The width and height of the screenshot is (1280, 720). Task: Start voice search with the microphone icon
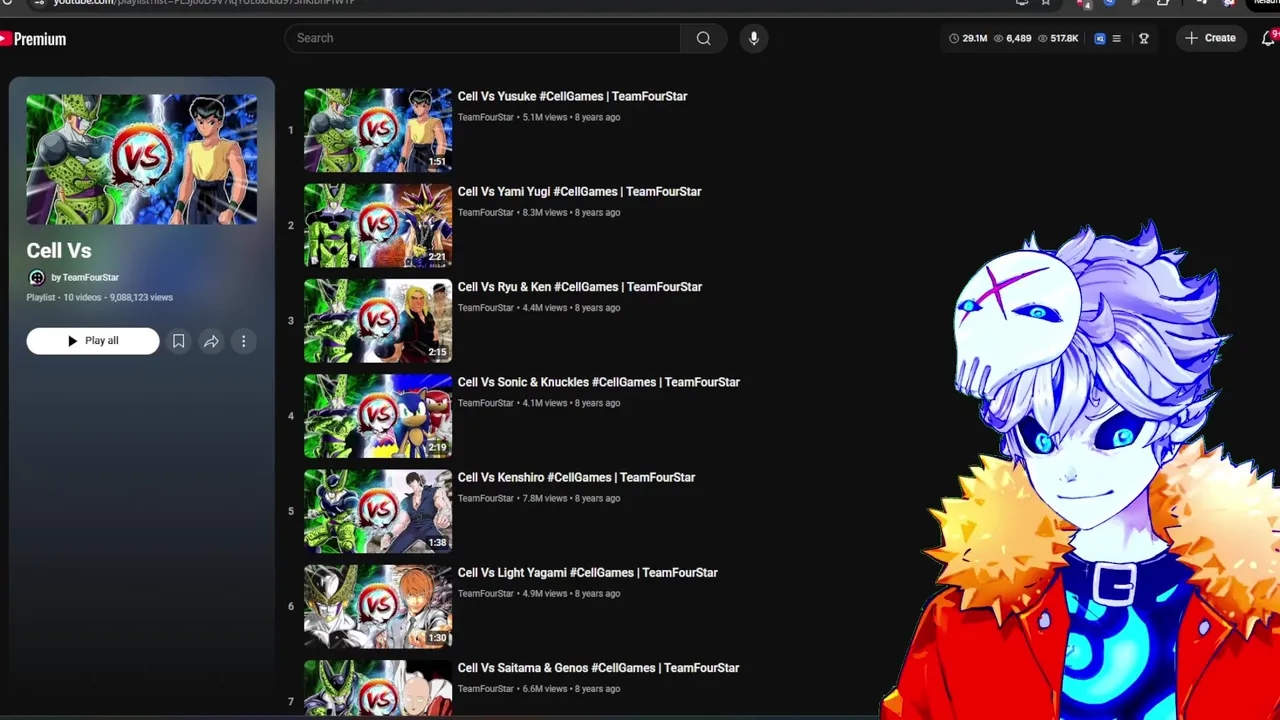coord(754,38)
